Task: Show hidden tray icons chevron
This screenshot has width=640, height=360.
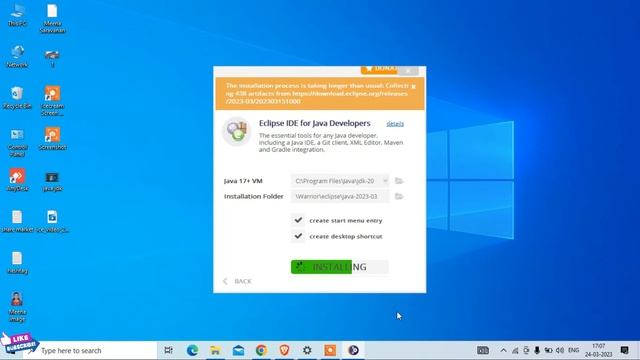Action: 503,351
